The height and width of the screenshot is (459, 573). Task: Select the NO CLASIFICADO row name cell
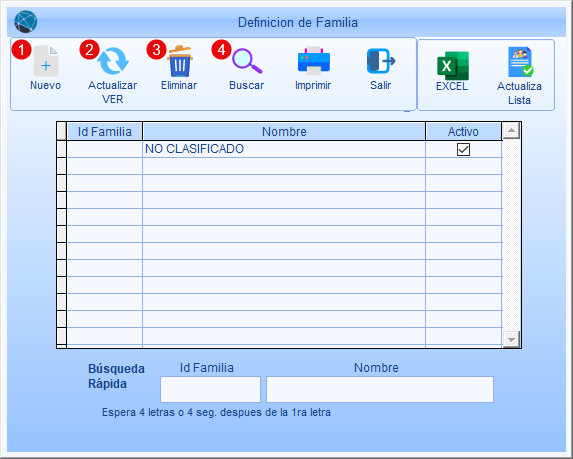(x=284, y=149)
